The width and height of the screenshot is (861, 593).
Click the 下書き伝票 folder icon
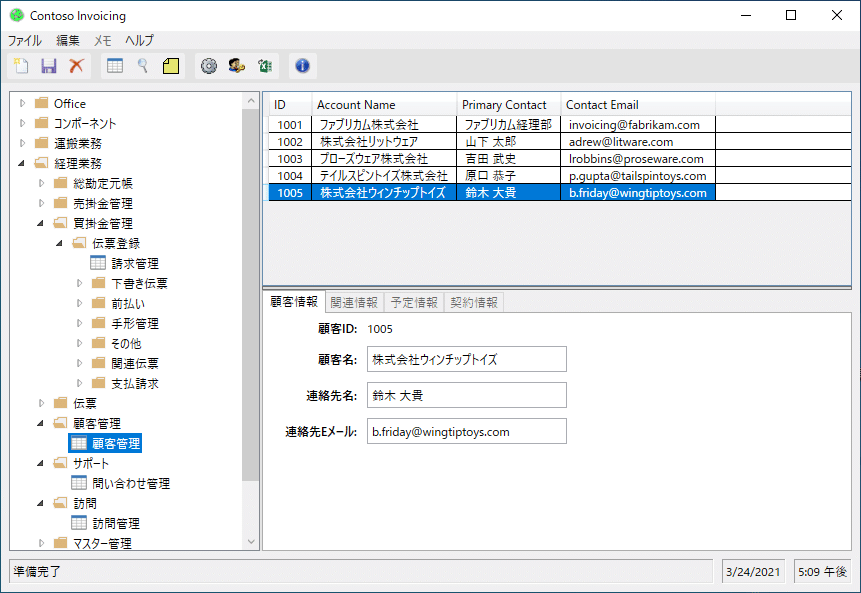pyautogui.click(x=98, y=283)
